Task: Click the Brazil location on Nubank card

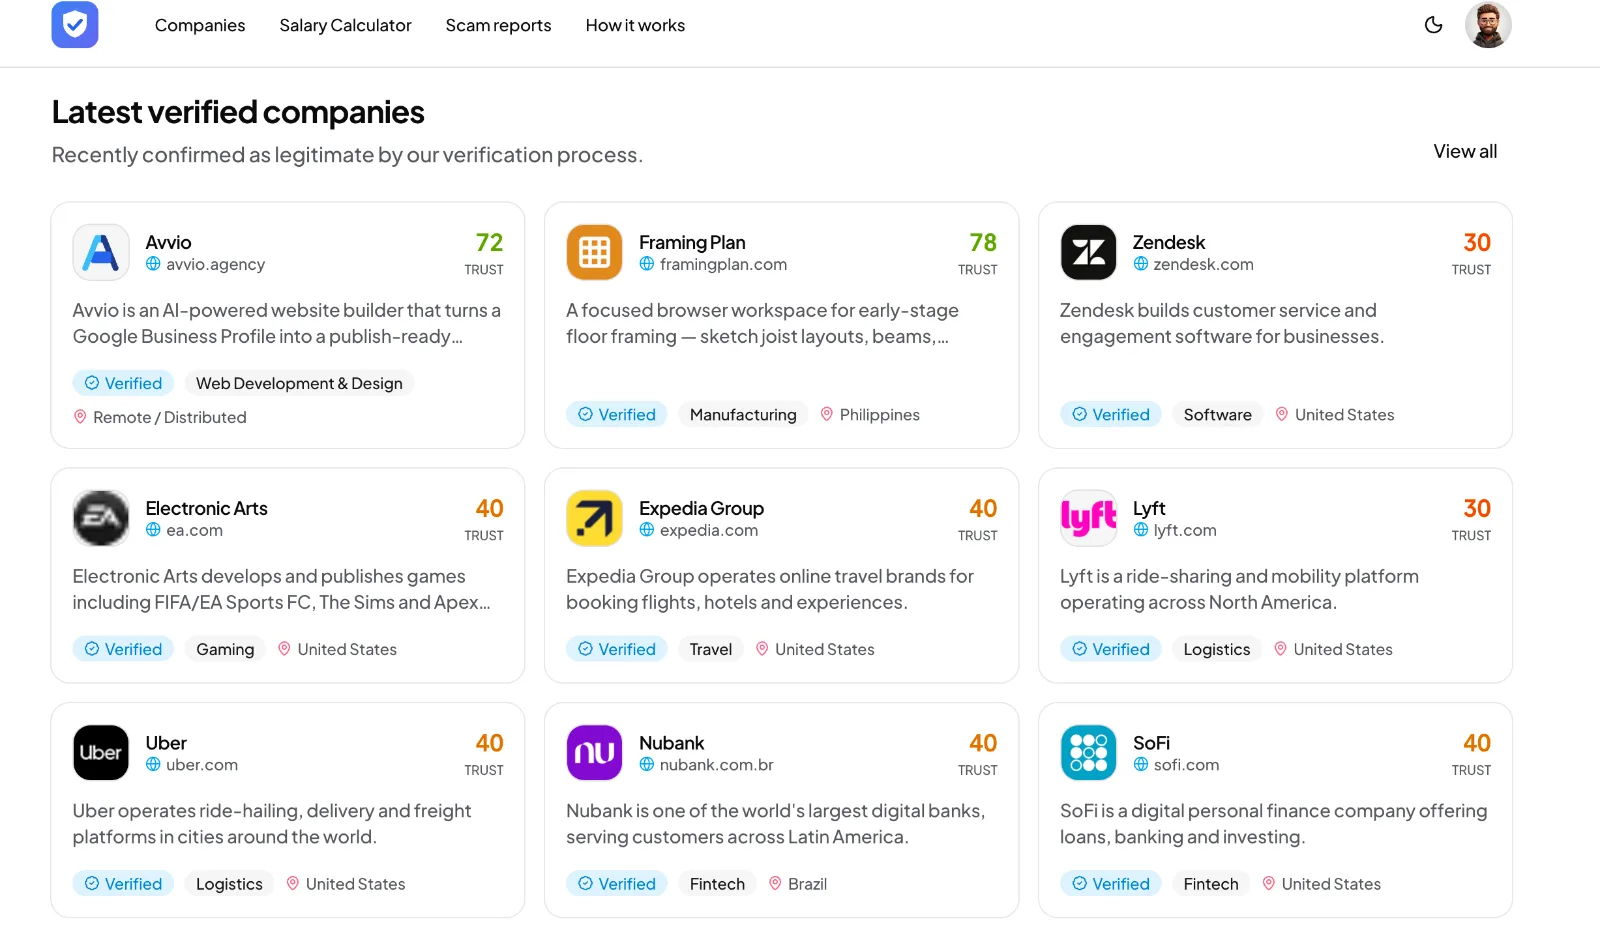Action: tap(807, 884)
